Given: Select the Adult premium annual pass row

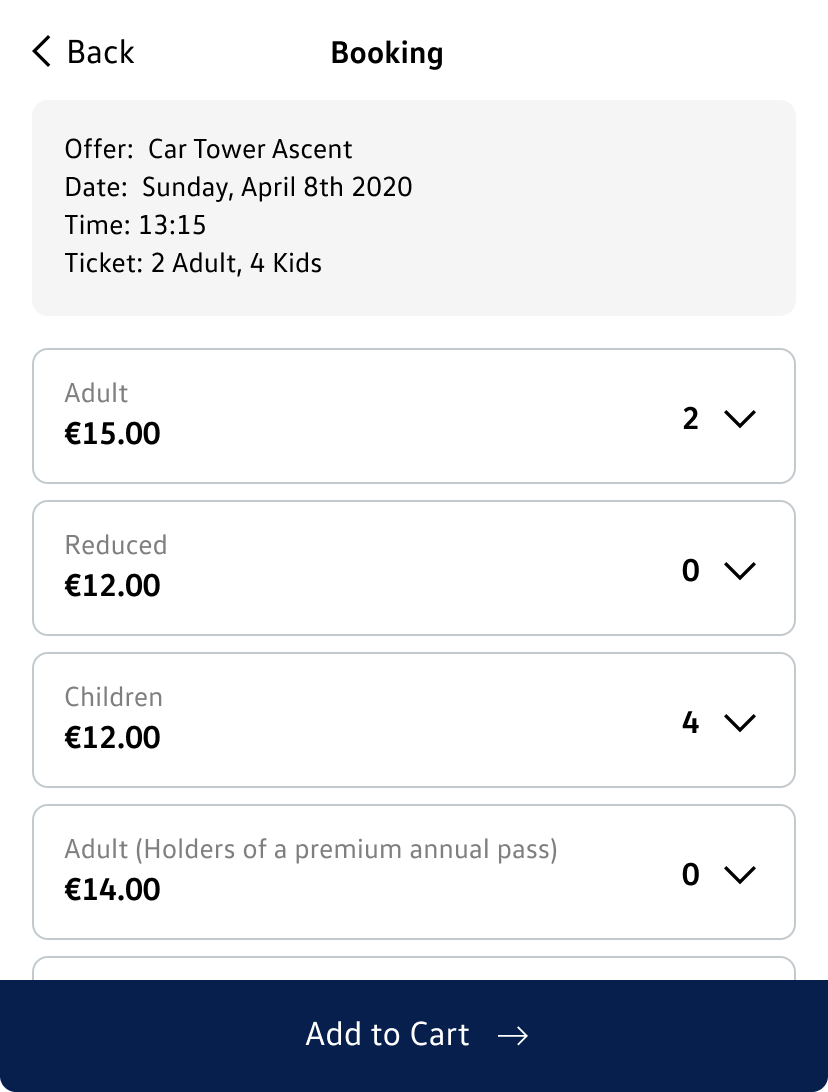Looking at the screenshot, I should pos(350,872).
